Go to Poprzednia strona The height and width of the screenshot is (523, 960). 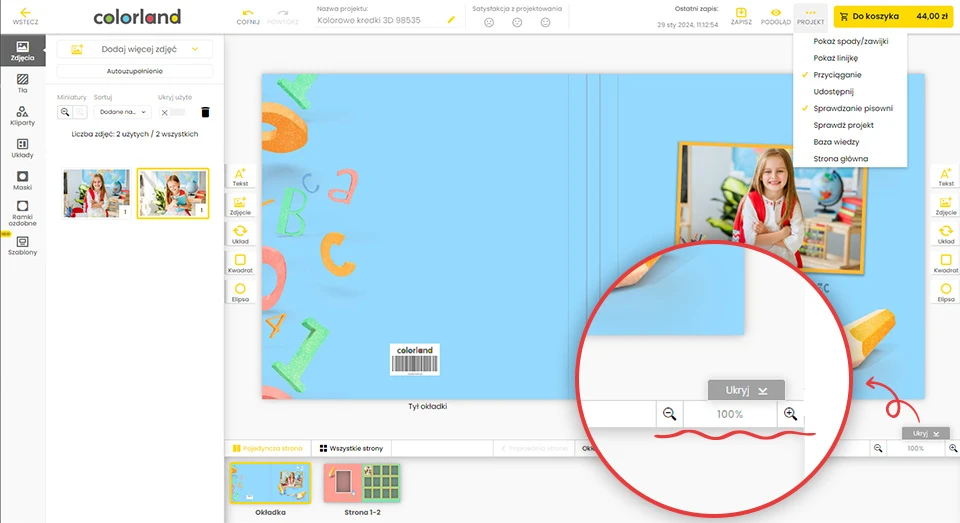534,448
